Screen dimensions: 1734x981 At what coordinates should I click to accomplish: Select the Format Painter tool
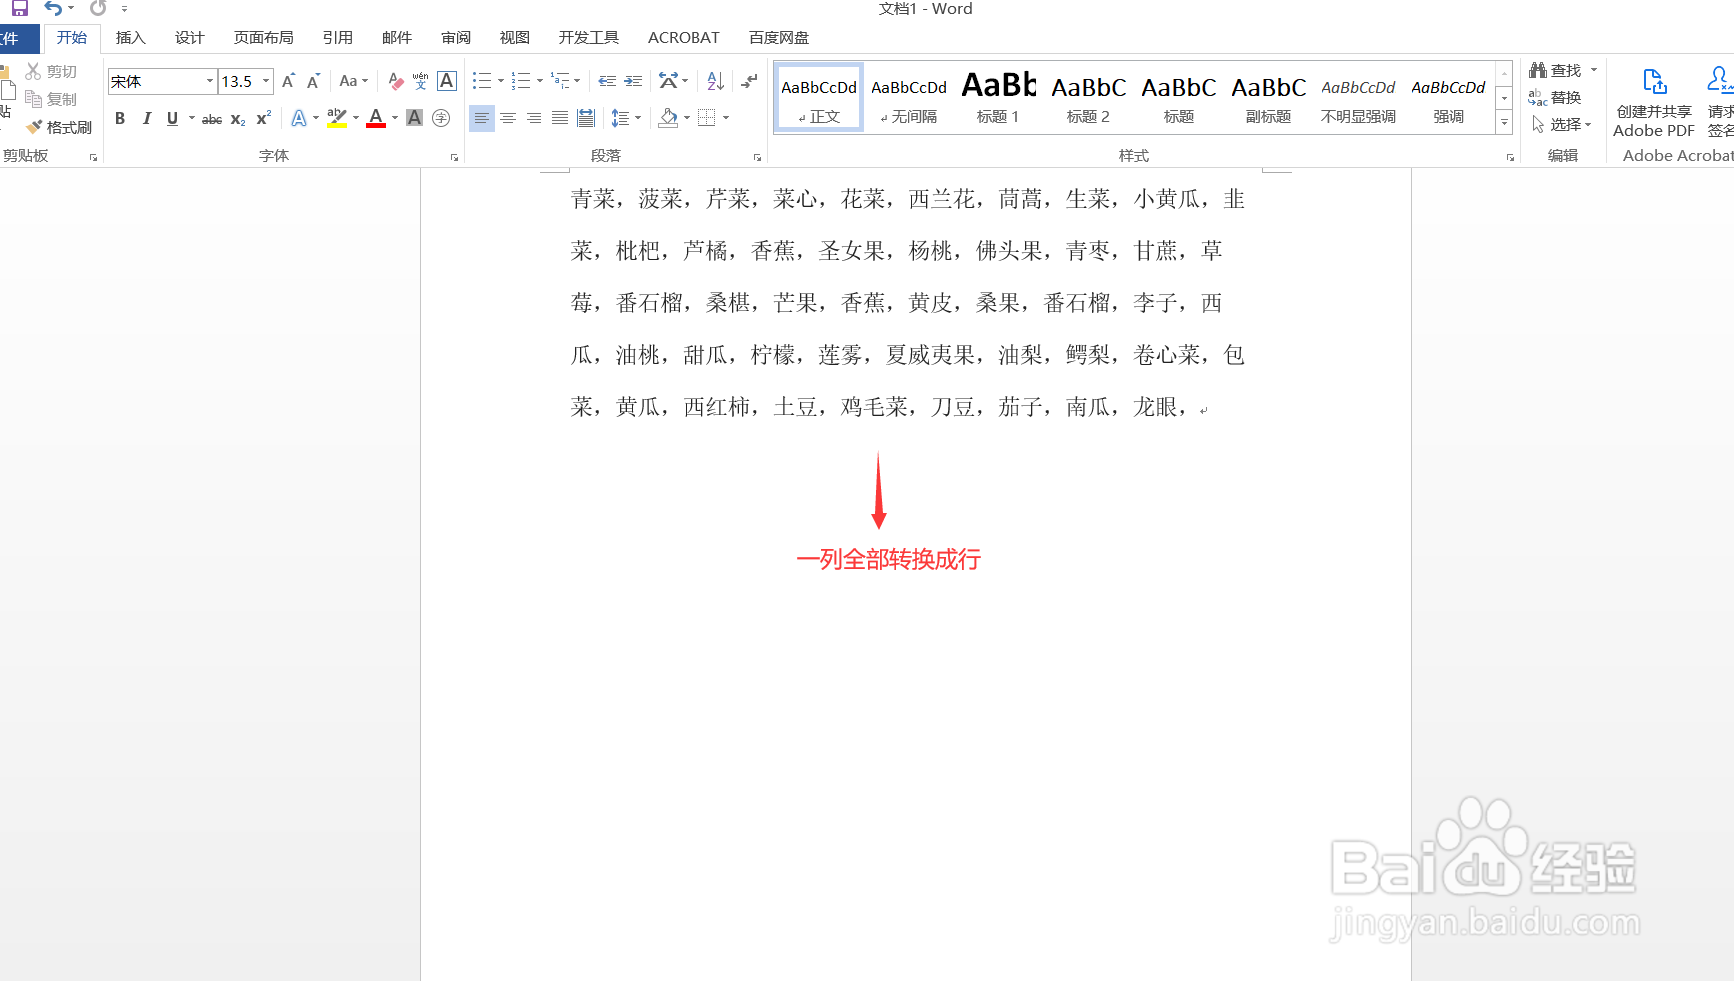pos(57,127)
